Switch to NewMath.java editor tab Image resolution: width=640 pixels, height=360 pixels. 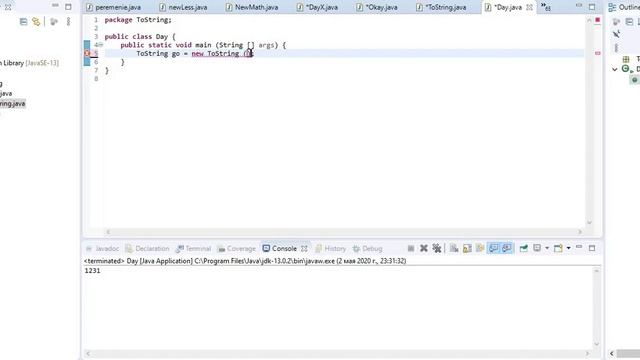click(252, 7)
